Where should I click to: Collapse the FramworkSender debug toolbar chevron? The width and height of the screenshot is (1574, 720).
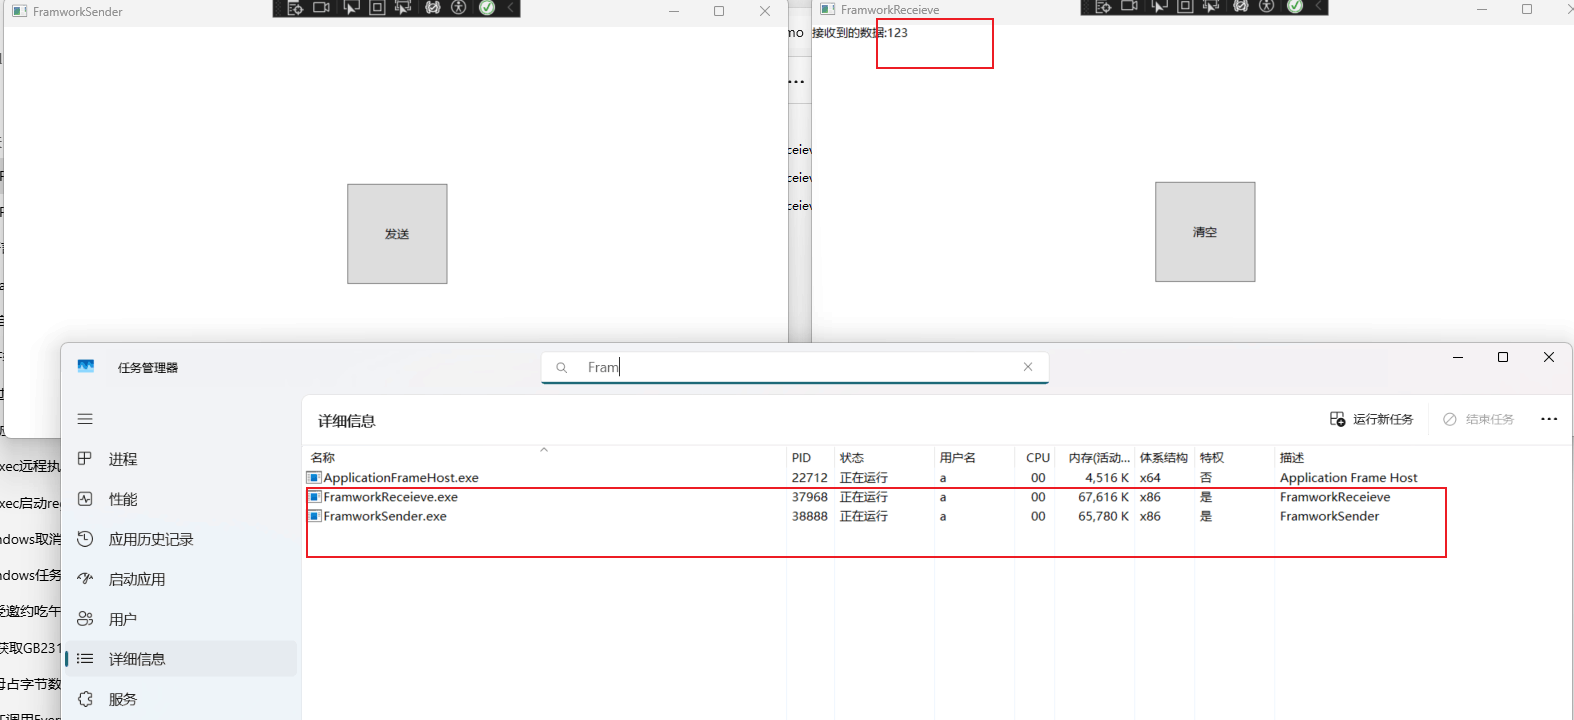(510, 8)
